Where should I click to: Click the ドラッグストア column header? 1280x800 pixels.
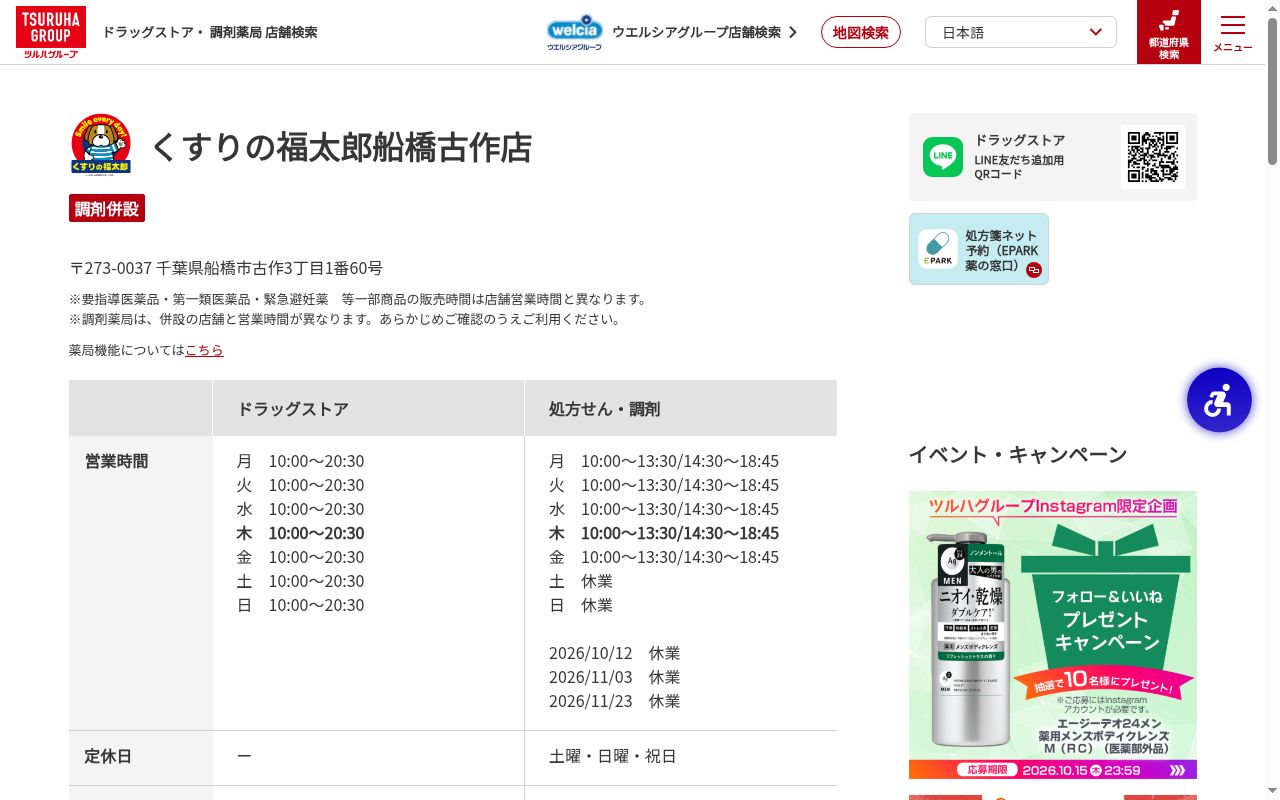tap(368, 408)
